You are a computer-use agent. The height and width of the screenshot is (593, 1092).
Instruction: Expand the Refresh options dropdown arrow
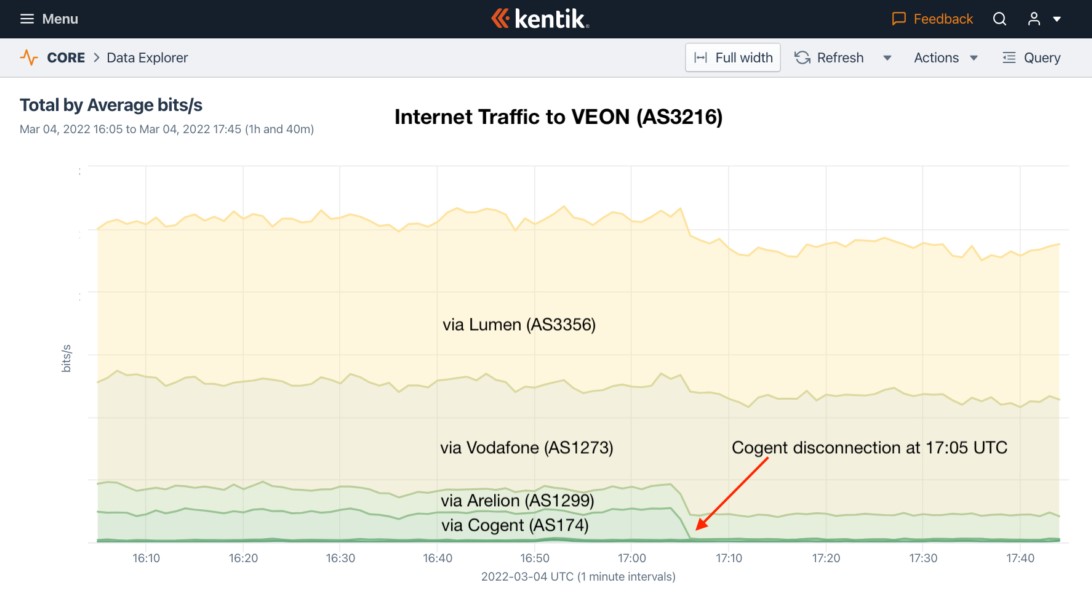(887, 58)
